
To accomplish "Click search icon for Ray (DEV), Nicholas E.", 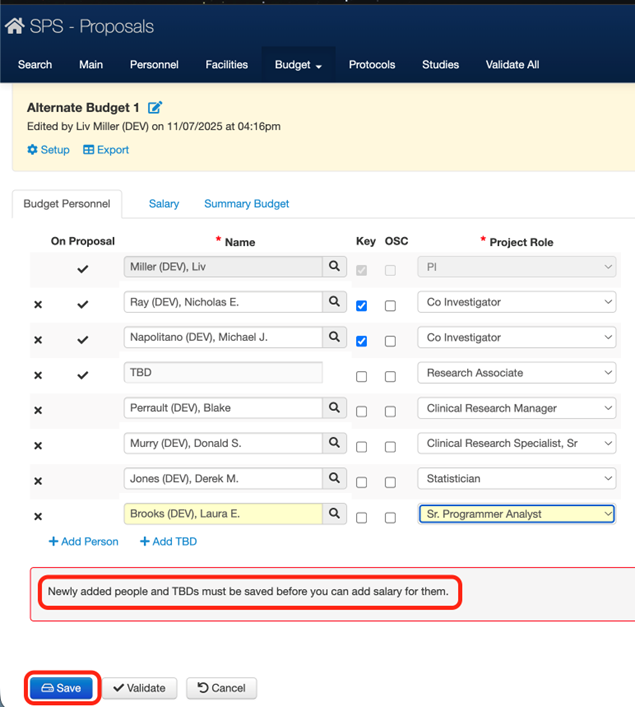I will point(335,302).
